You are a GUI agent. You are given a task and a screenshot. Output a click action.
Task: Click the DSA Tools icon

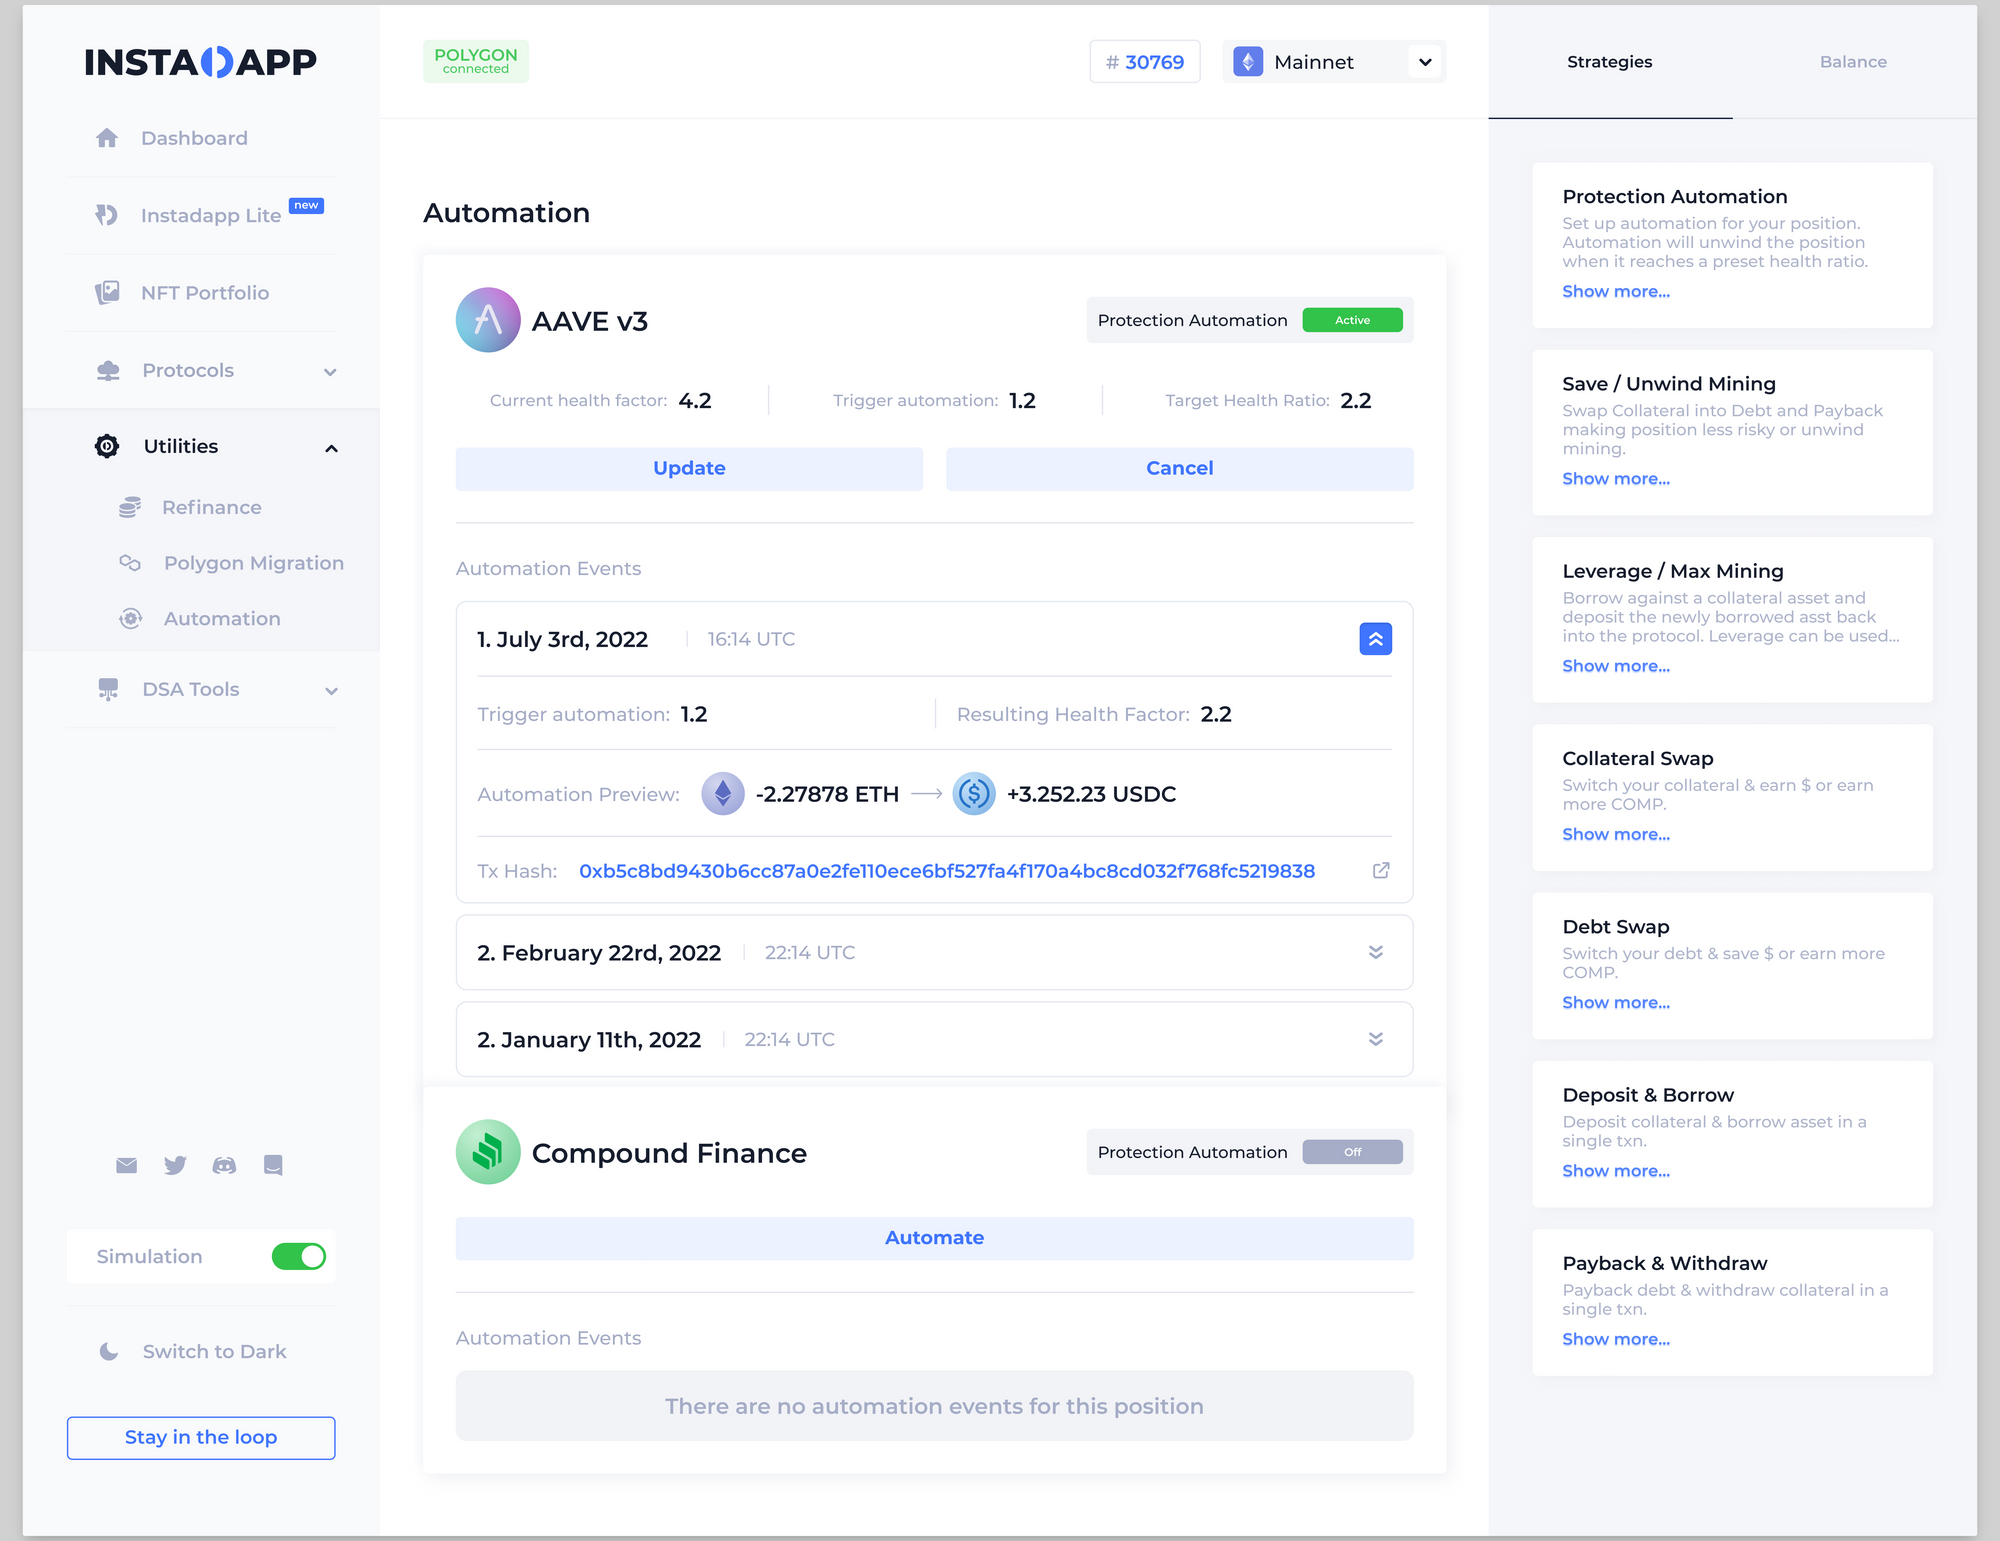(x=108, y=689)
